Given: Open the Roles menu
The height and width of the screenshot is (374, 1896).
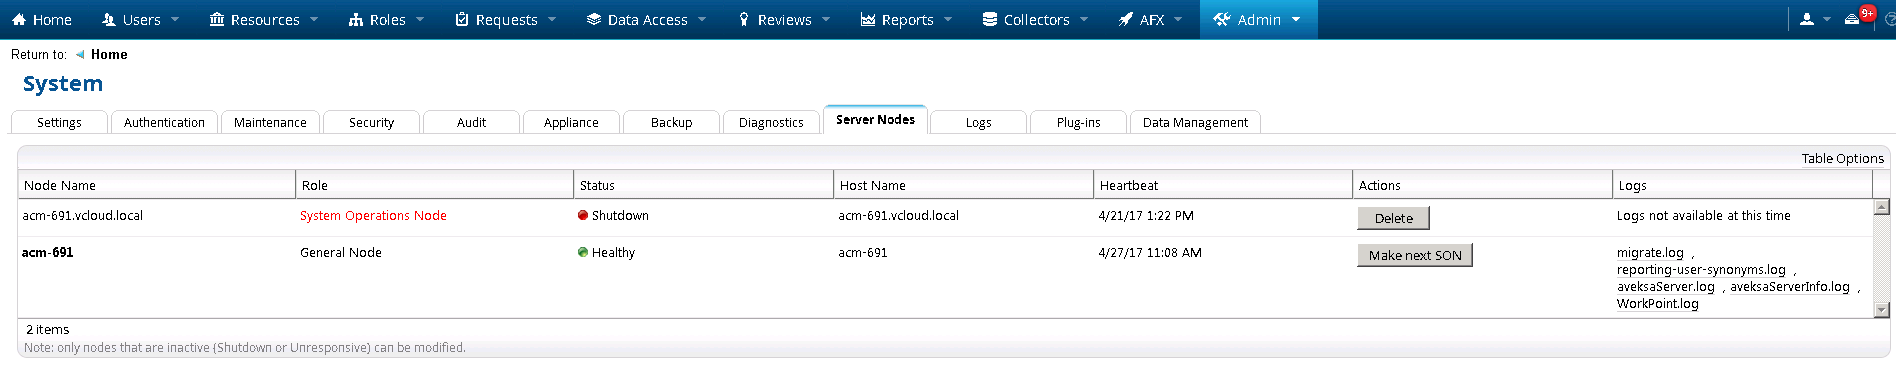Looking at the screenshot, I should [x=387, y=19].
